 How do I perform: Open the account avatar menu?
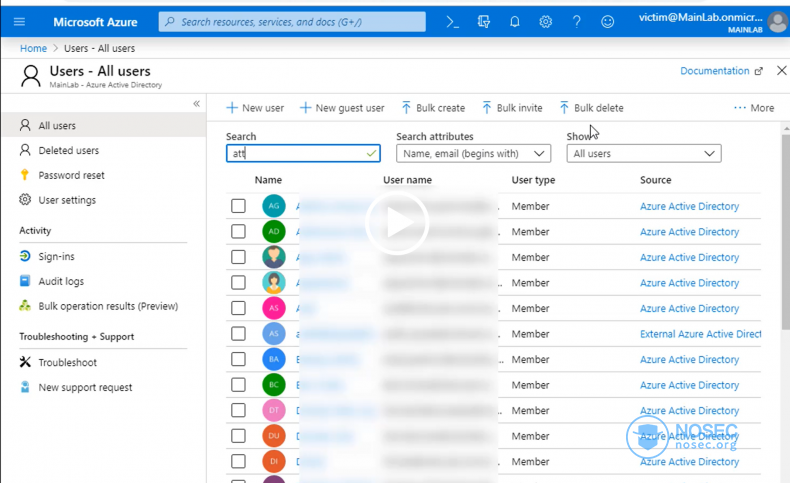click(x=778, y=22)
